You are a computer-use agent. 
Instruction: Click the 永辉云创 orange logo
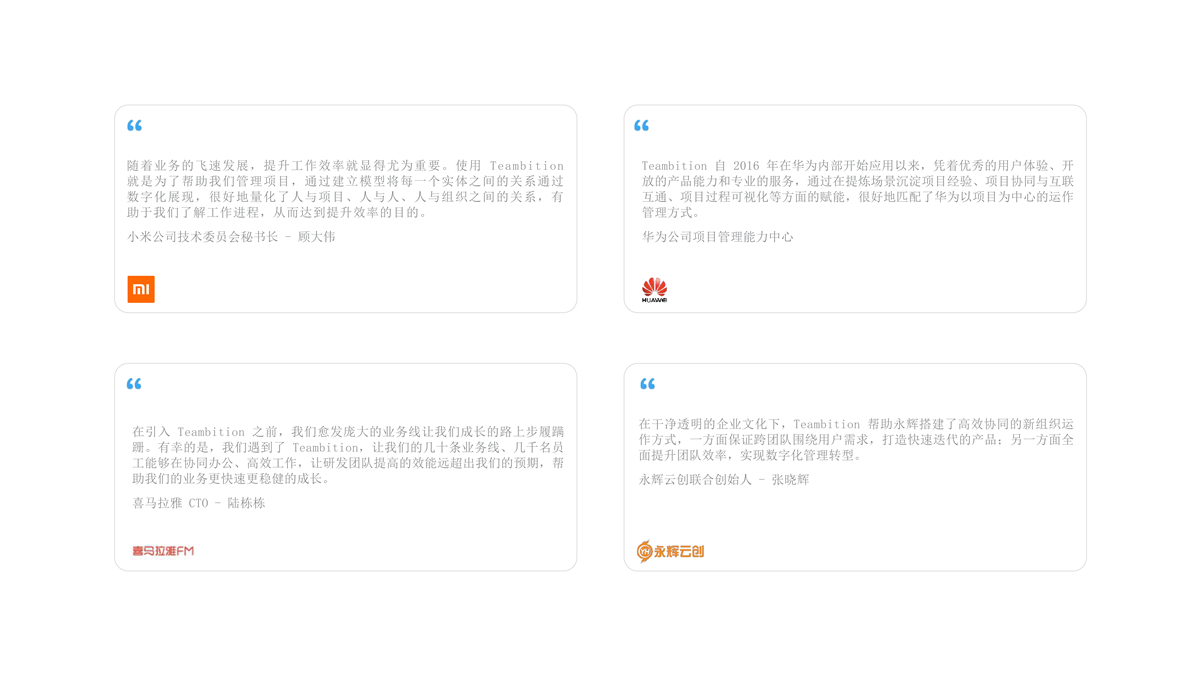click(x=671, y=551)
